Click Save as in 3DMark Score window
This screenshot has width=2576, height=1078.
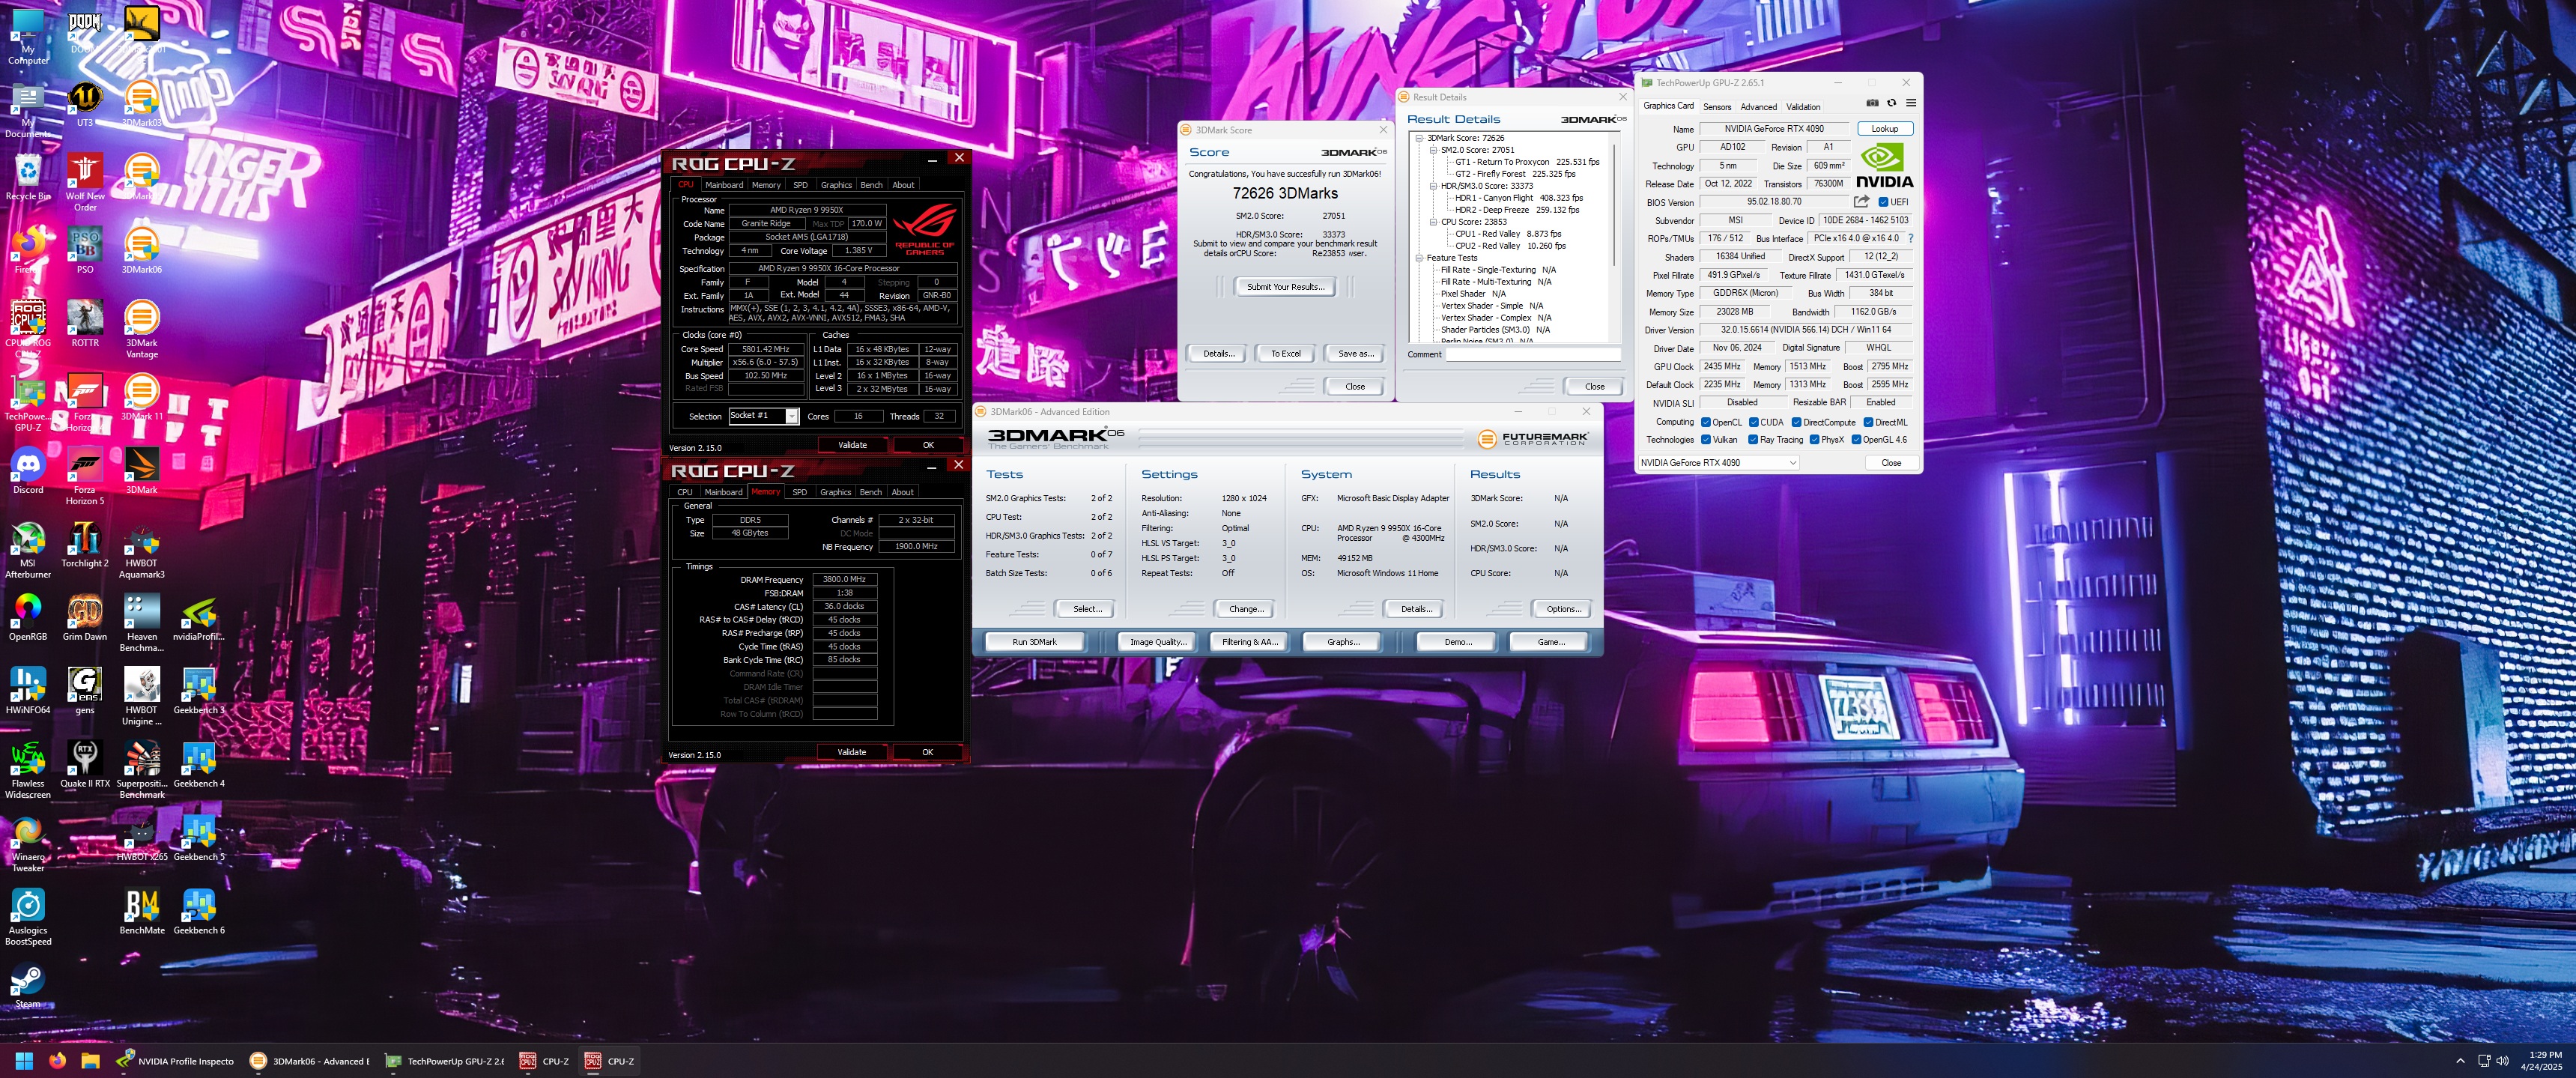[x=1355, y=353]
